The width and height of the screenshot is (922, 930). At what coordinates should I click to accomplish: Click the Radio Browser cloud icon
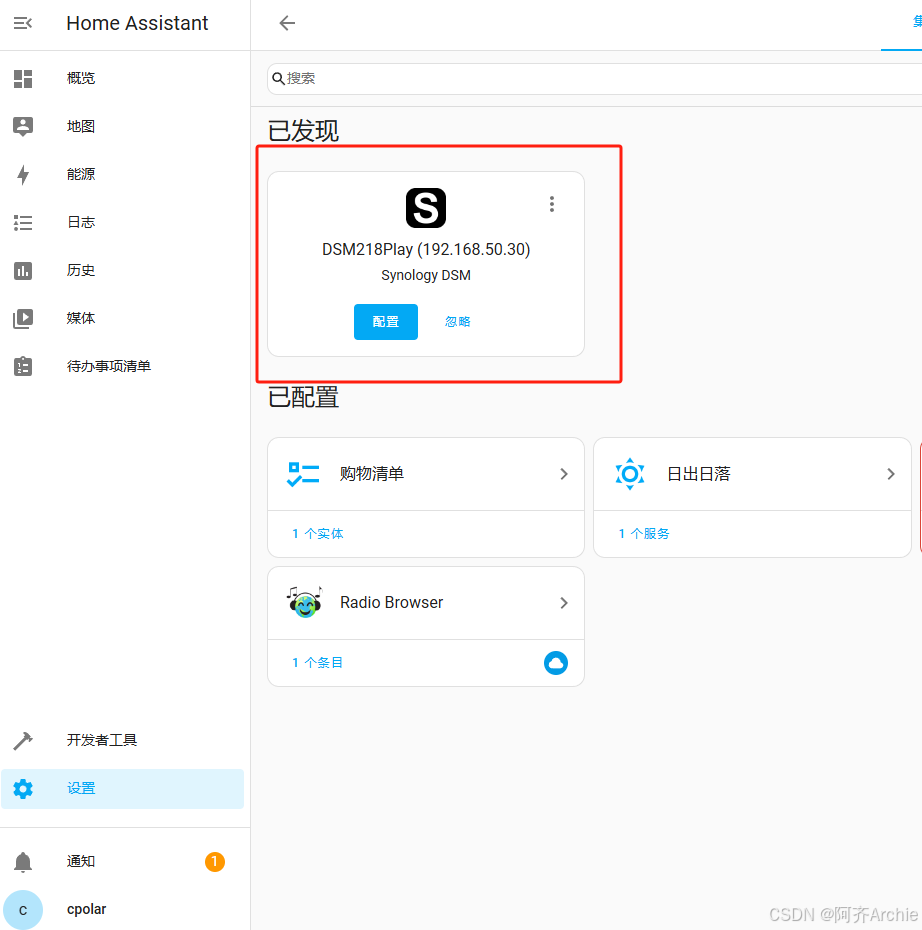coord(556,663)
